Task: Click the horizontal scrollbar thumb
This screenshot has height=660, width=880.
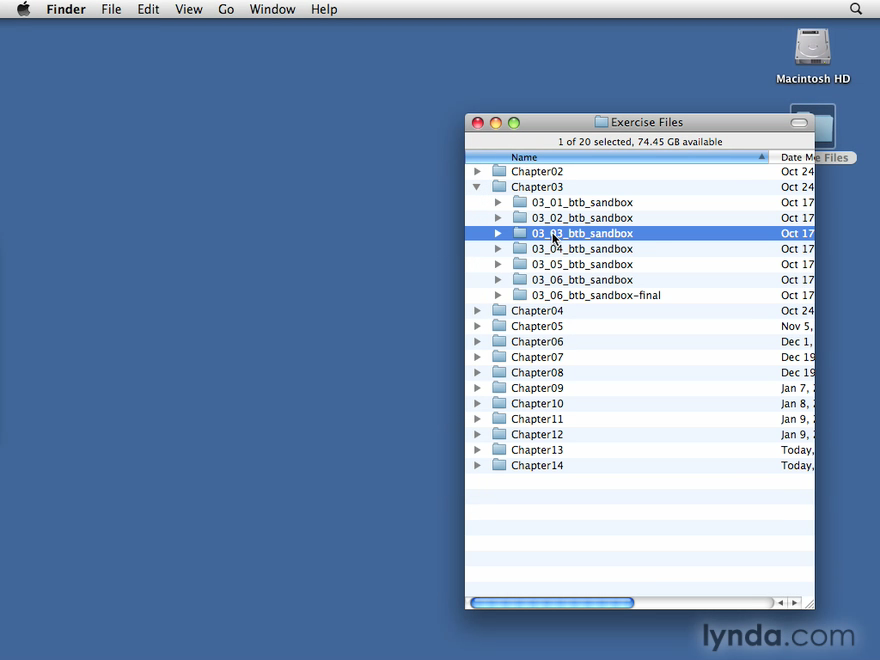Action: (x=552, y=603)
